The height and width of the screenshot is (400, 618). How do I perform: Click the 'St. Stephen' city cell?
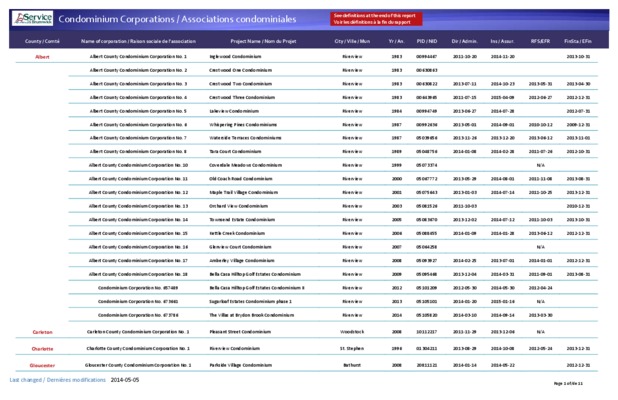pyautogui.click(x=352, y=348)
